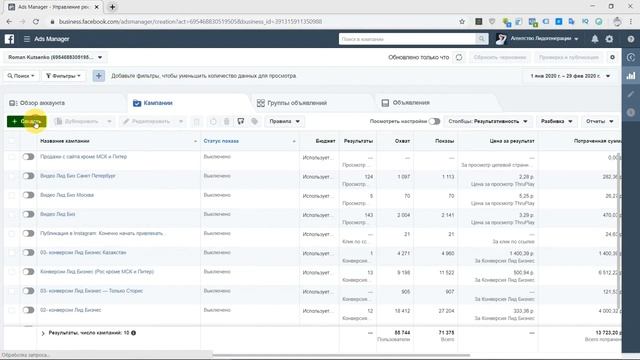The width and height of the screenshot is (640, 360).
Task: Open the business account menu in the header
Action: [538, 39]
